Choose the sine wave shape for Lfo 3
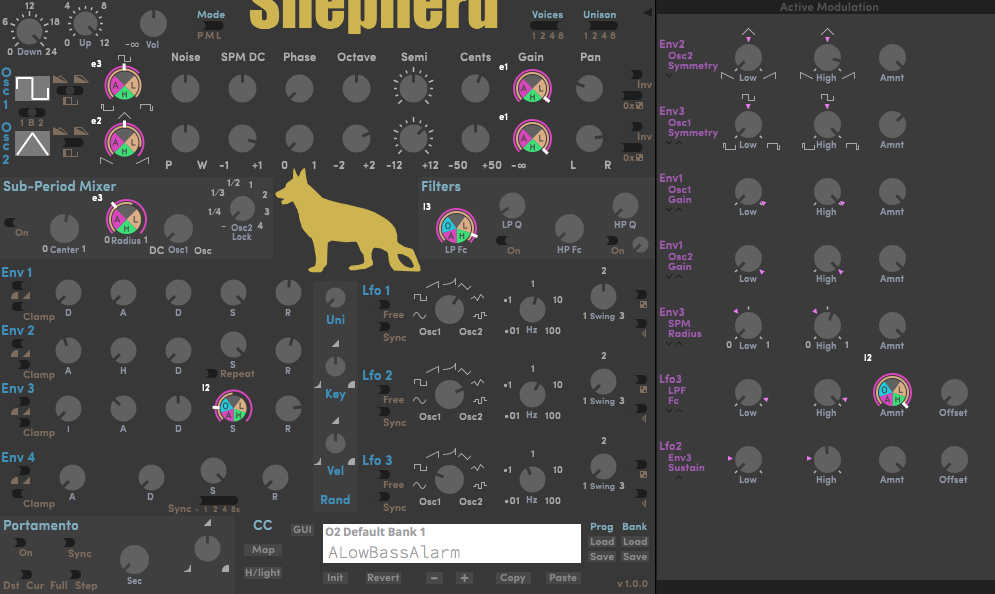 click(x=419, y=485)
